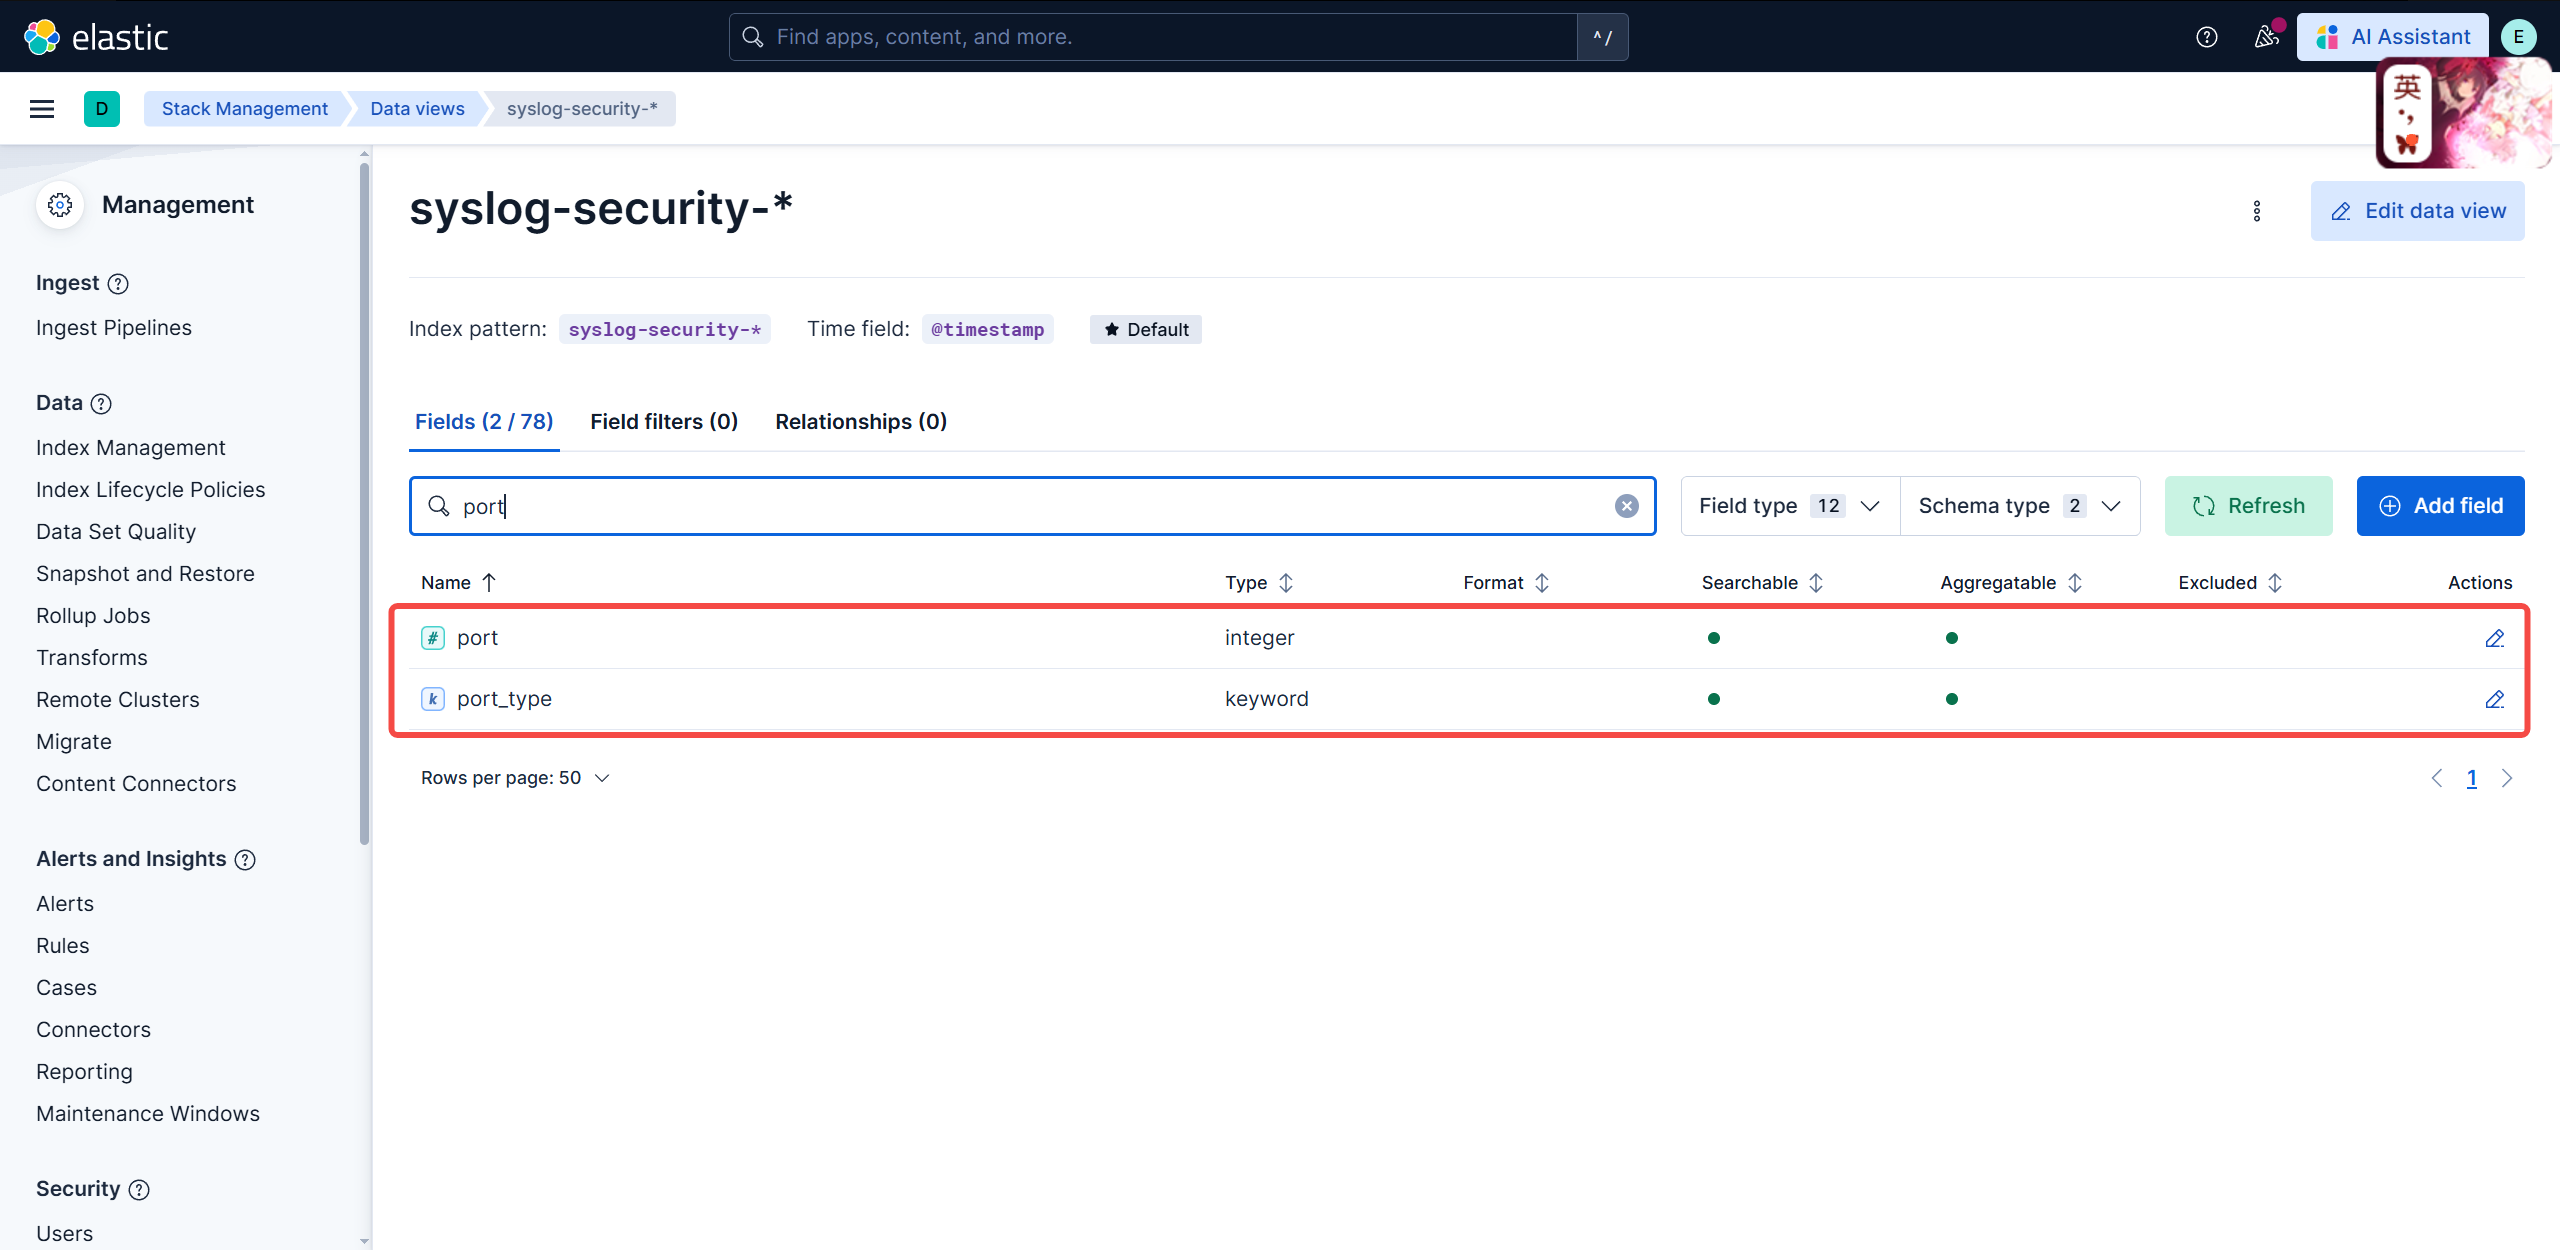Click the edit pencil for port field

point(2494,638)
